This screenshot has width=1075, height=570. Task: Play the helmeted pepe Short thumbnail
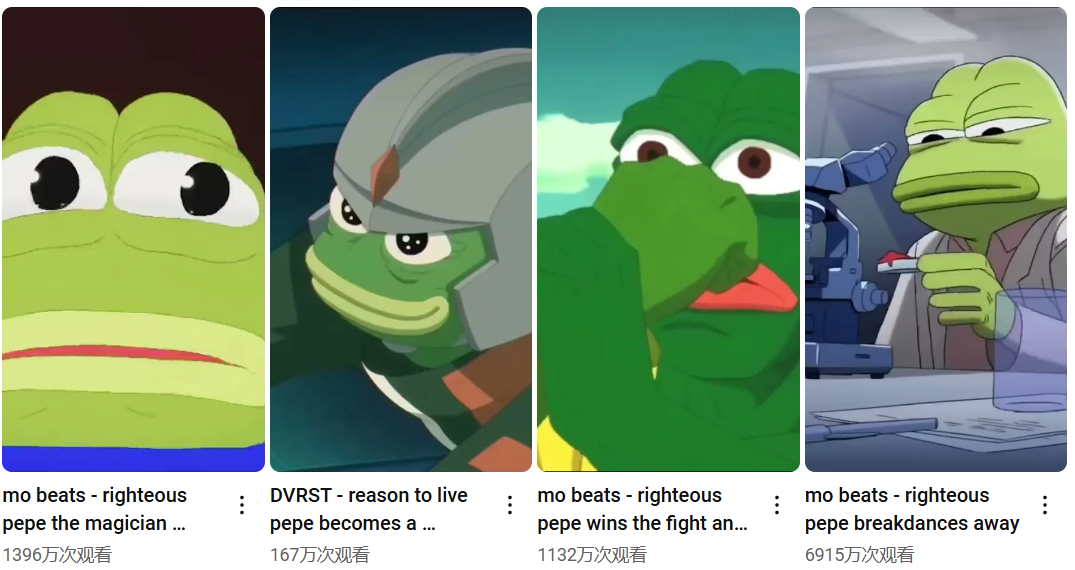401,239
